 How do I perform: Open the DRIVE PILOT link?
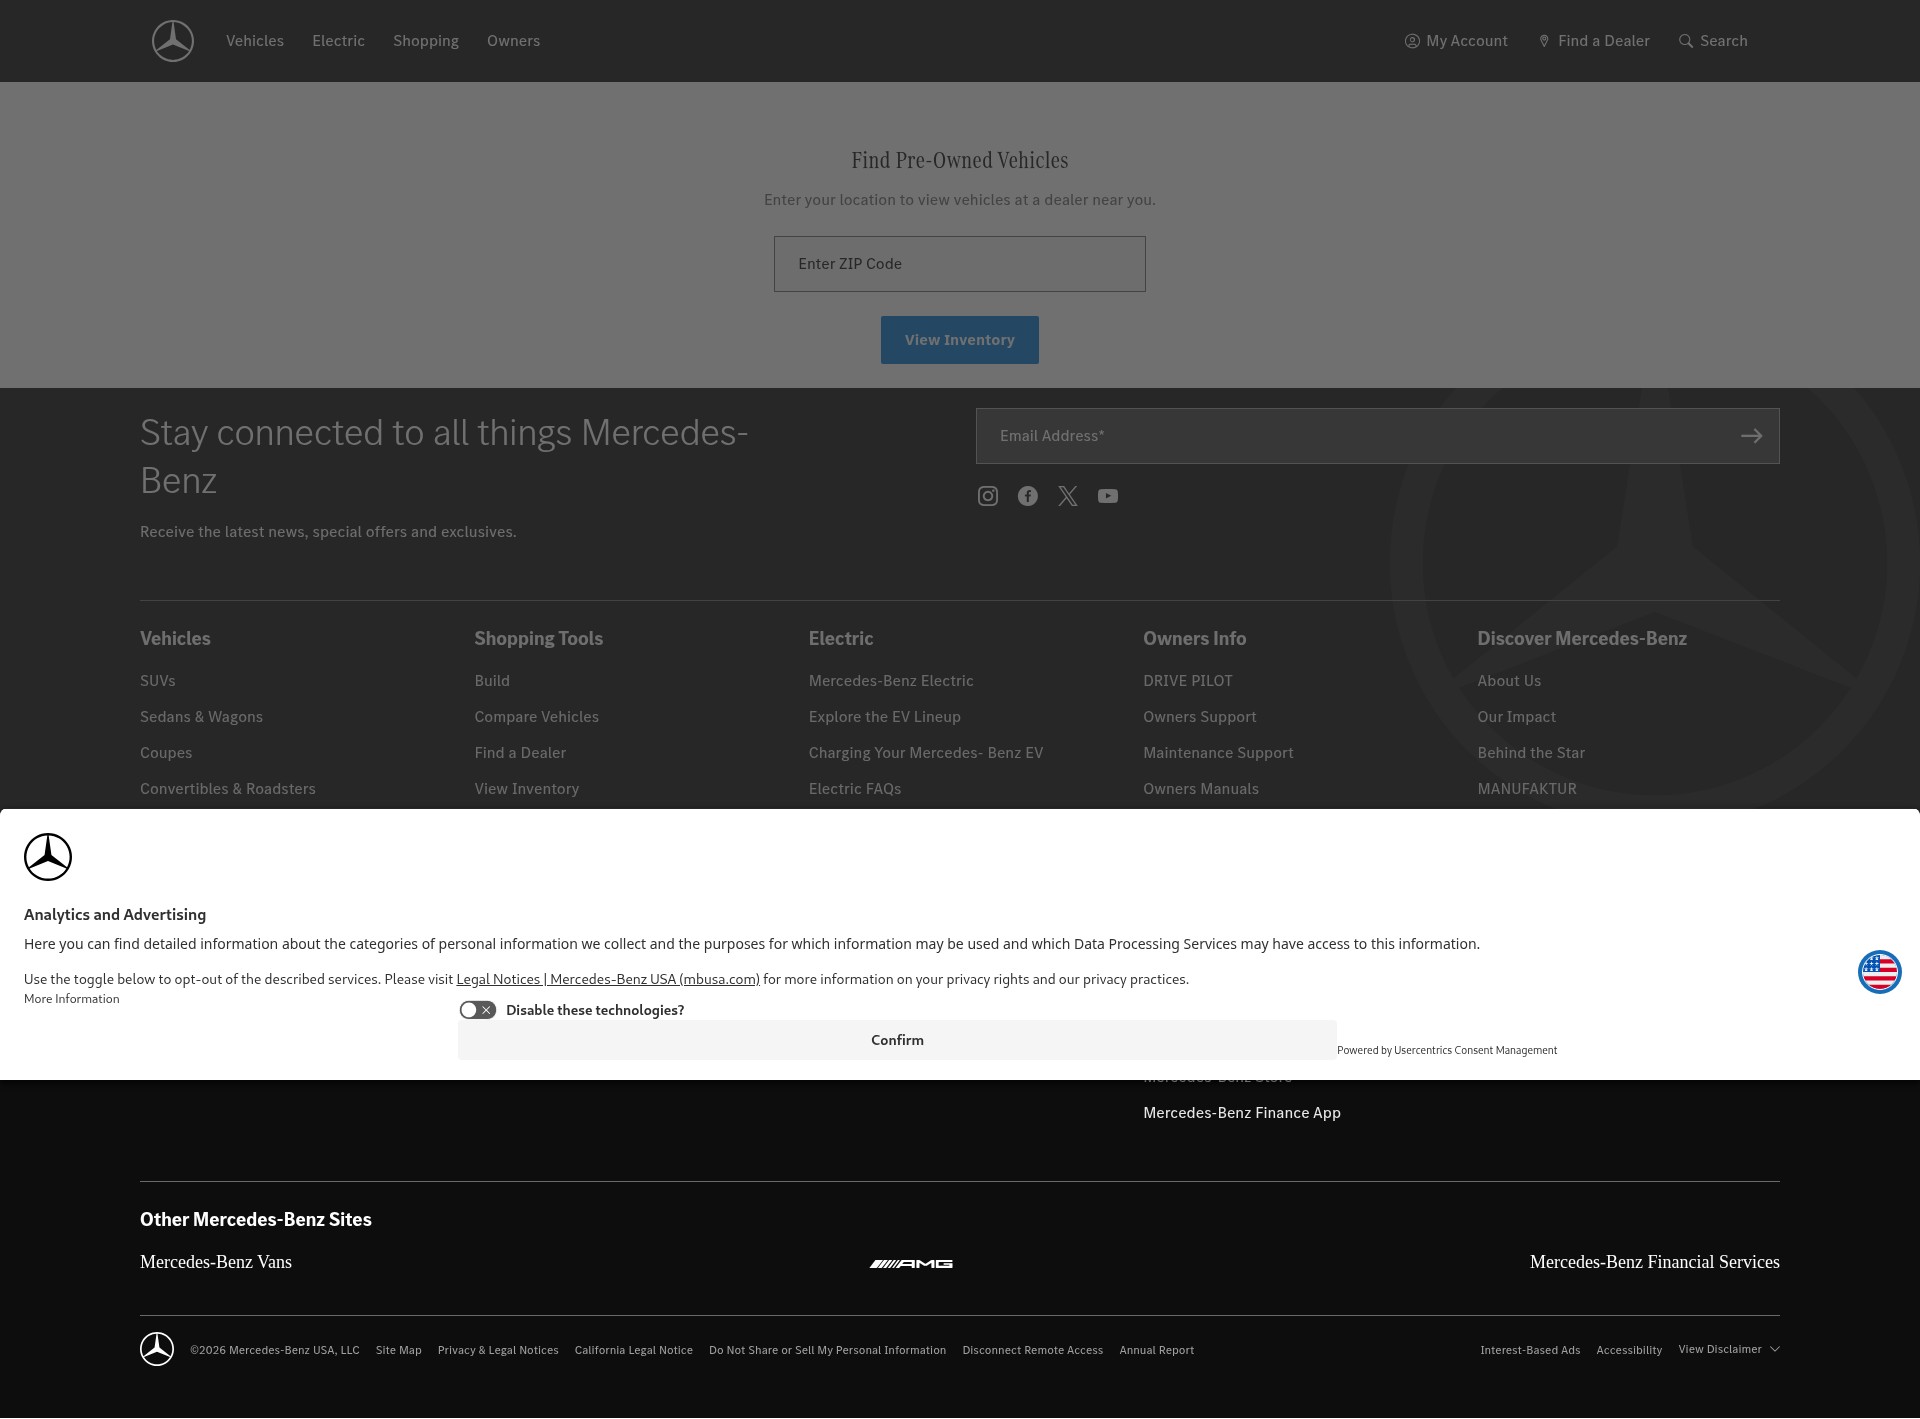[1188, 681]
